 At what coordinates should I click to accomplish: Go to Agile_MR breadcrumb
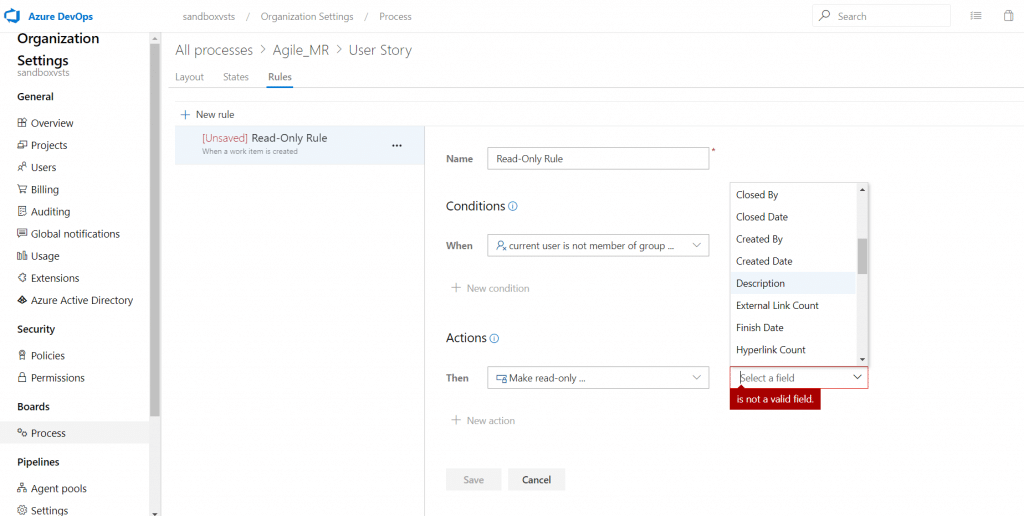click(x=300, y=50)
